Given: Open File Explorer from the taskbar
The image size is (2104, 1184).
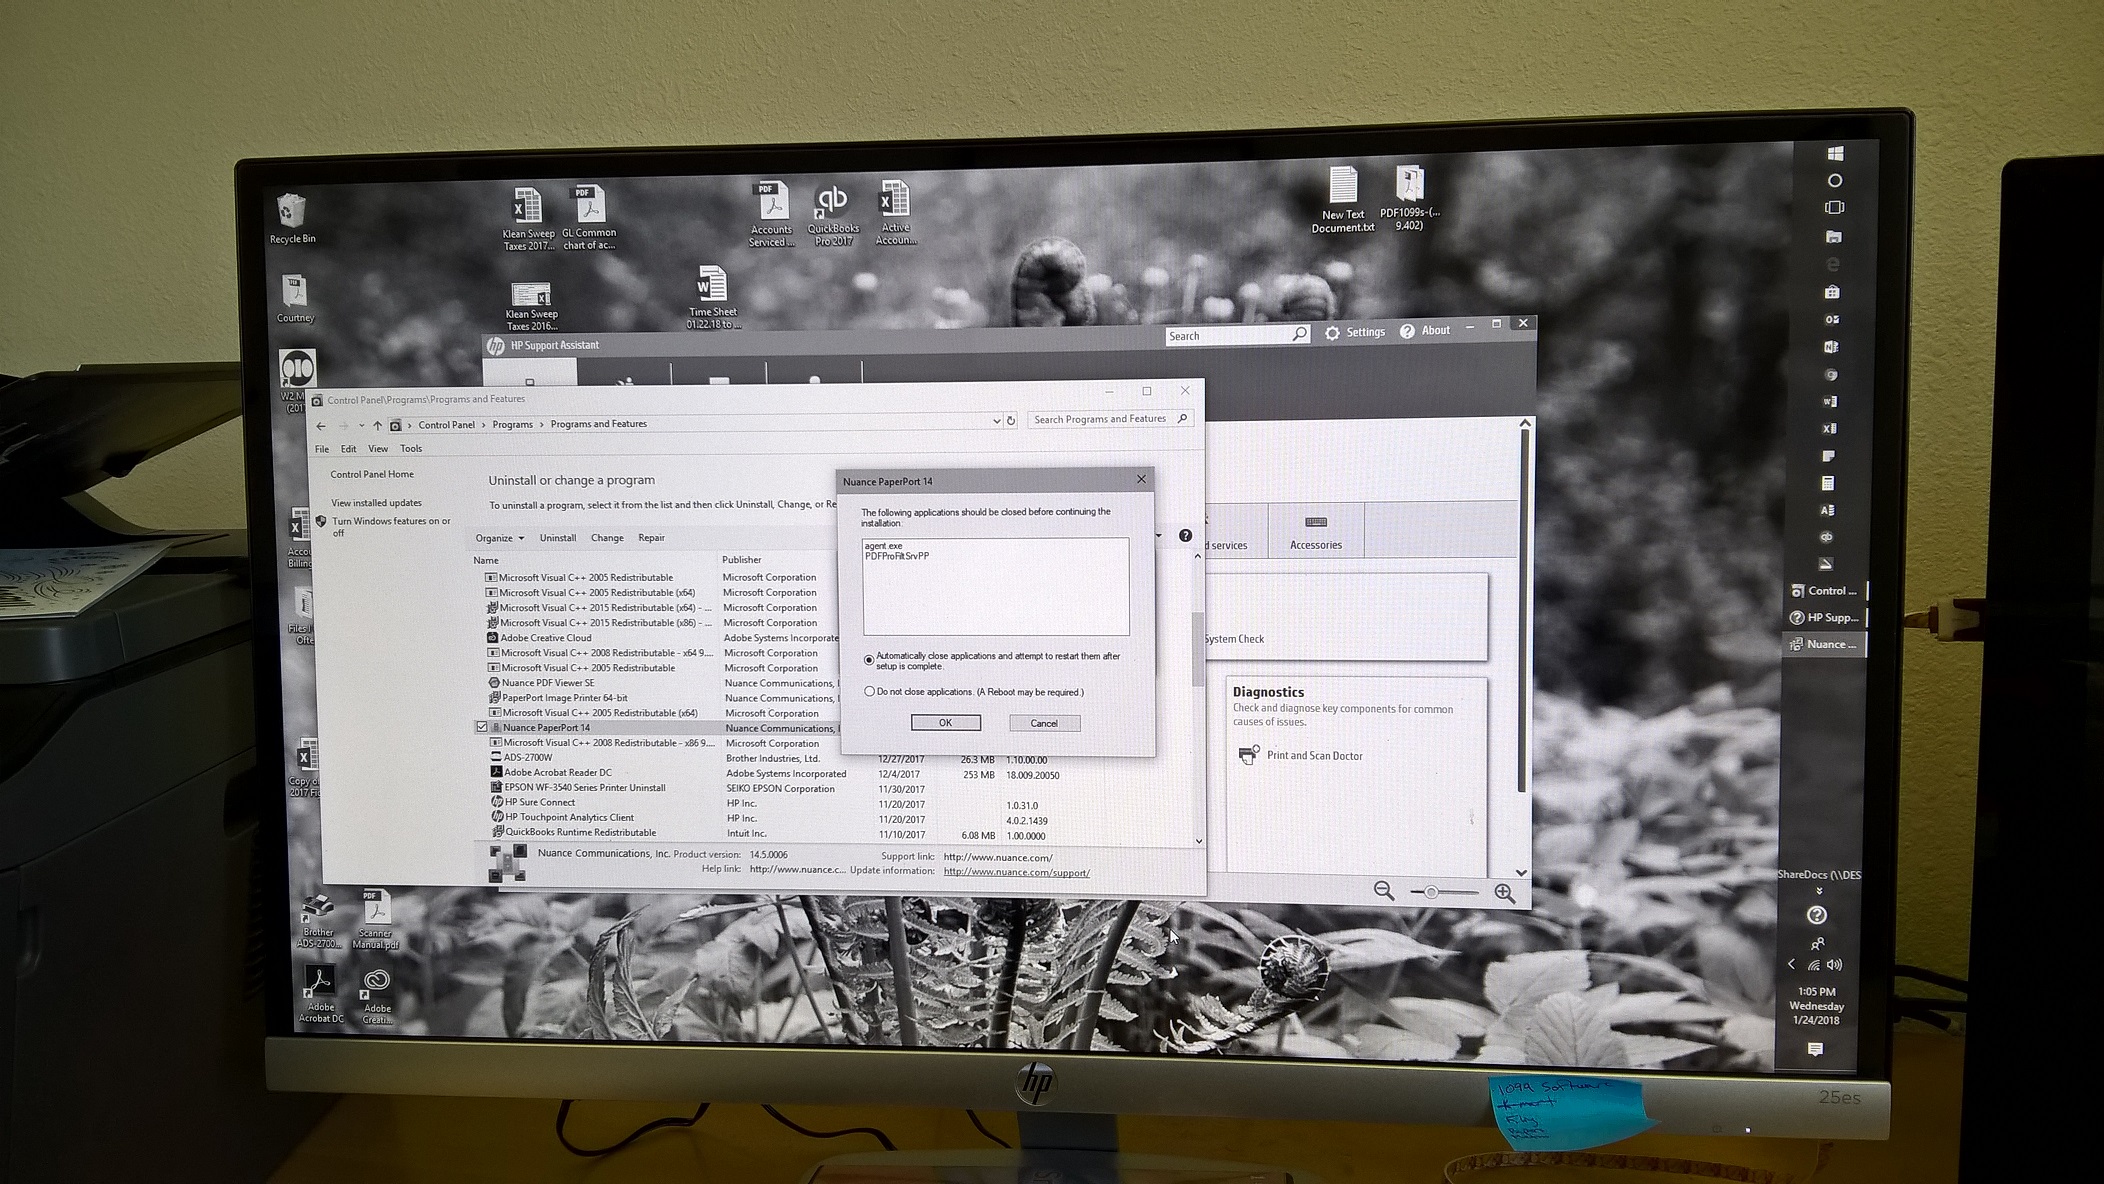Looking at the screenshot, I should click(x=1833, y=235).
